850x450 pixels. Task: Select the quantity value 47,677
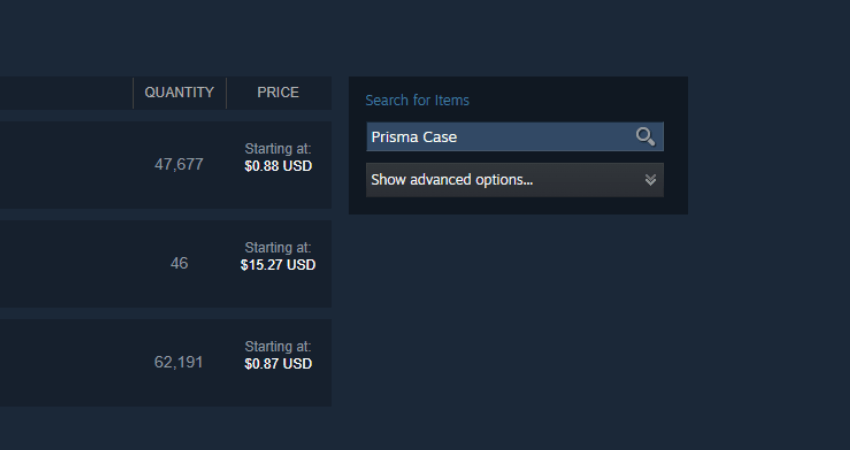click(179, 165)
